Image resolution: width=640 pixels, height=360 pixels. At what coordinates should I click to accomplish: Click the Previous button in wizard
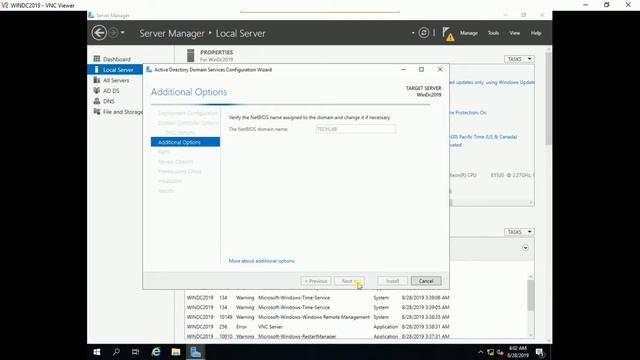coord(316,281)
